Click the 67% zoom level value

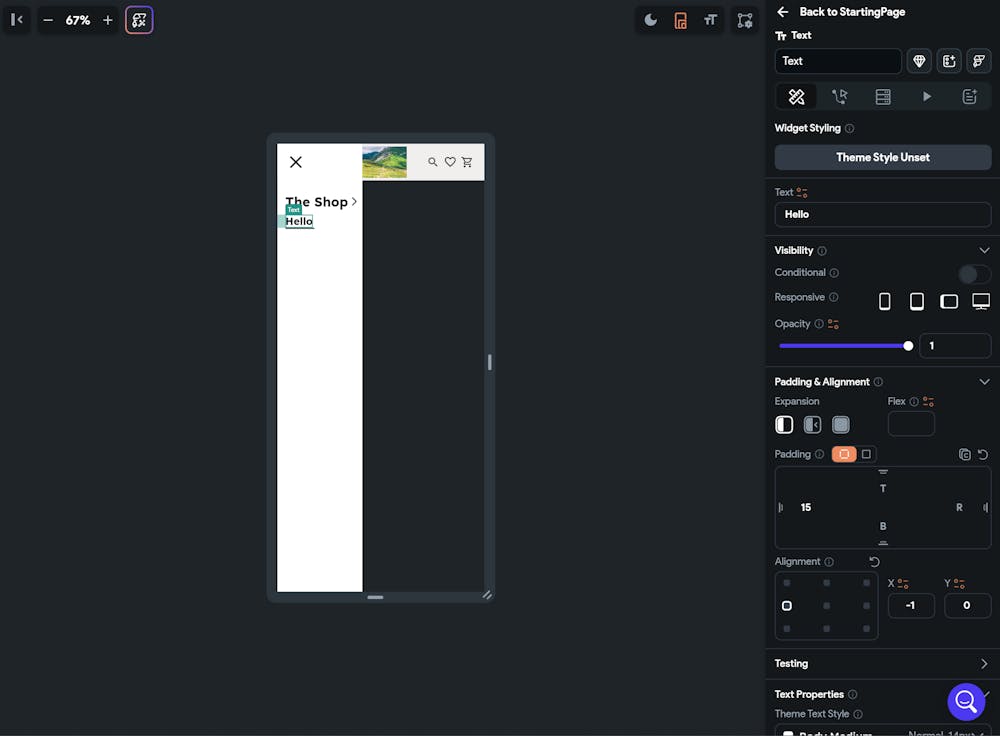click(x=78, y=20)
